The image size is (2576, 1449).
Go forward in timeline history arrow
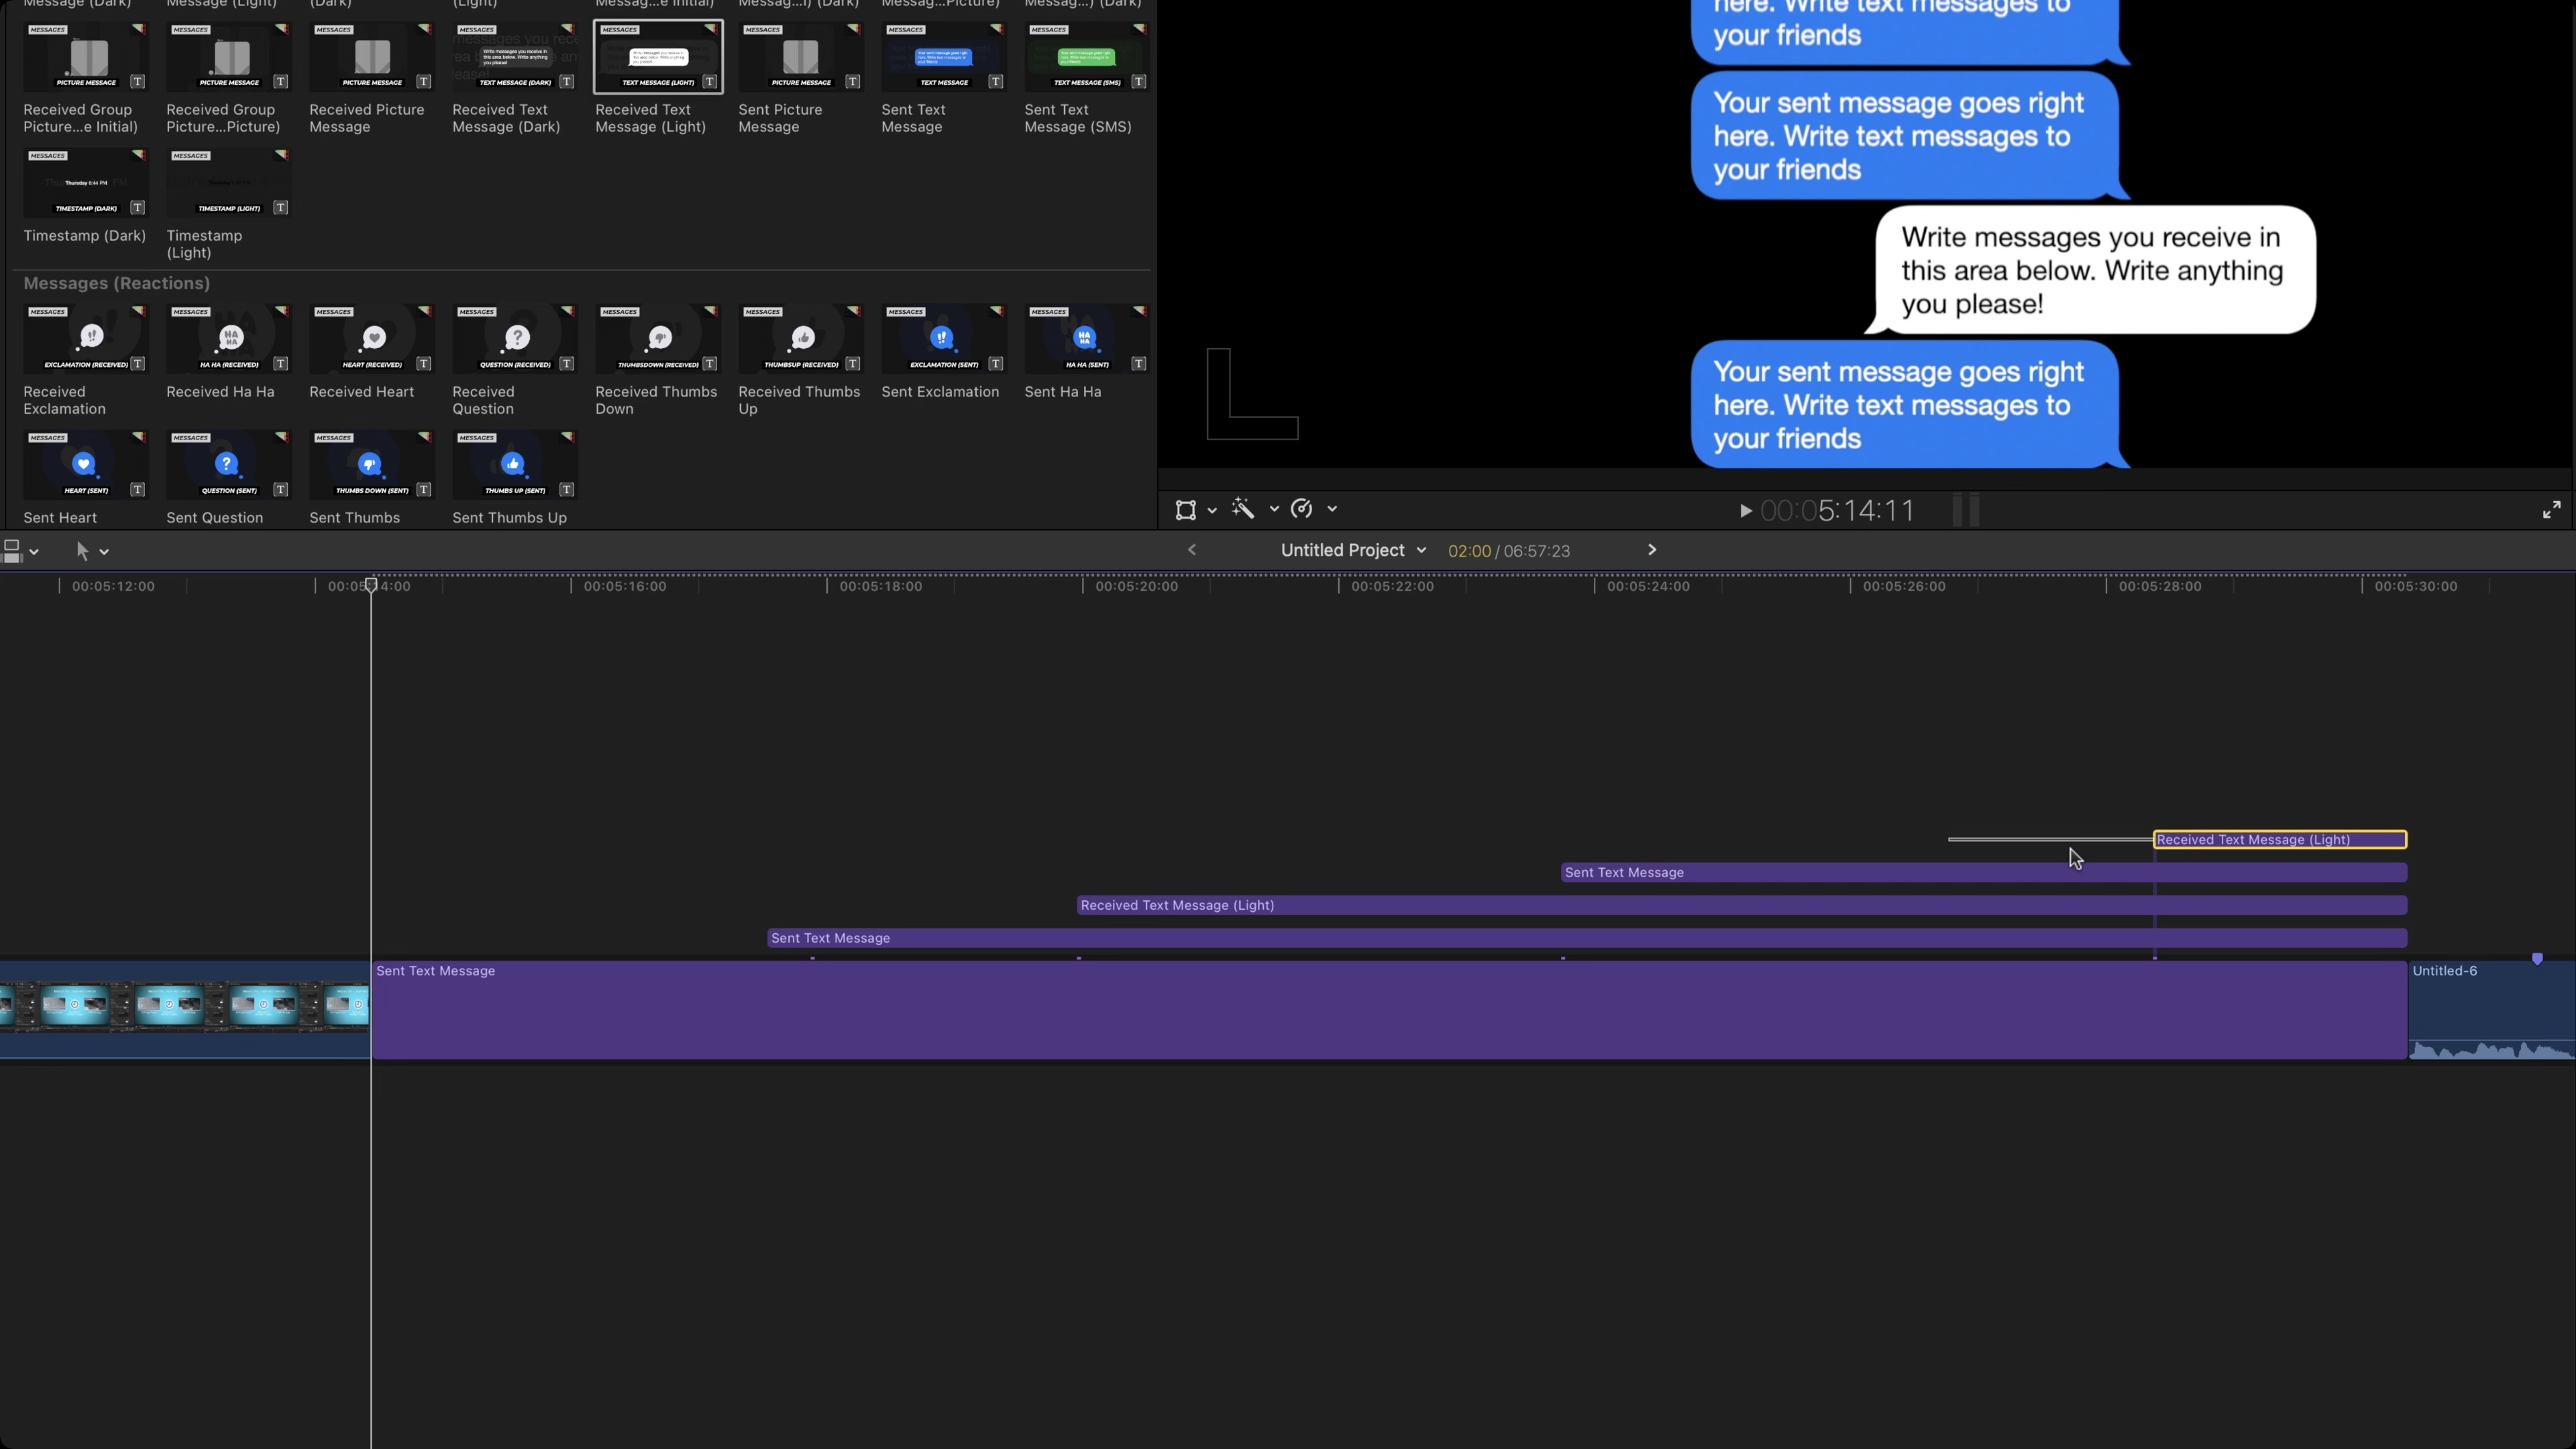pyautogui.click(x=1652, y=550)
